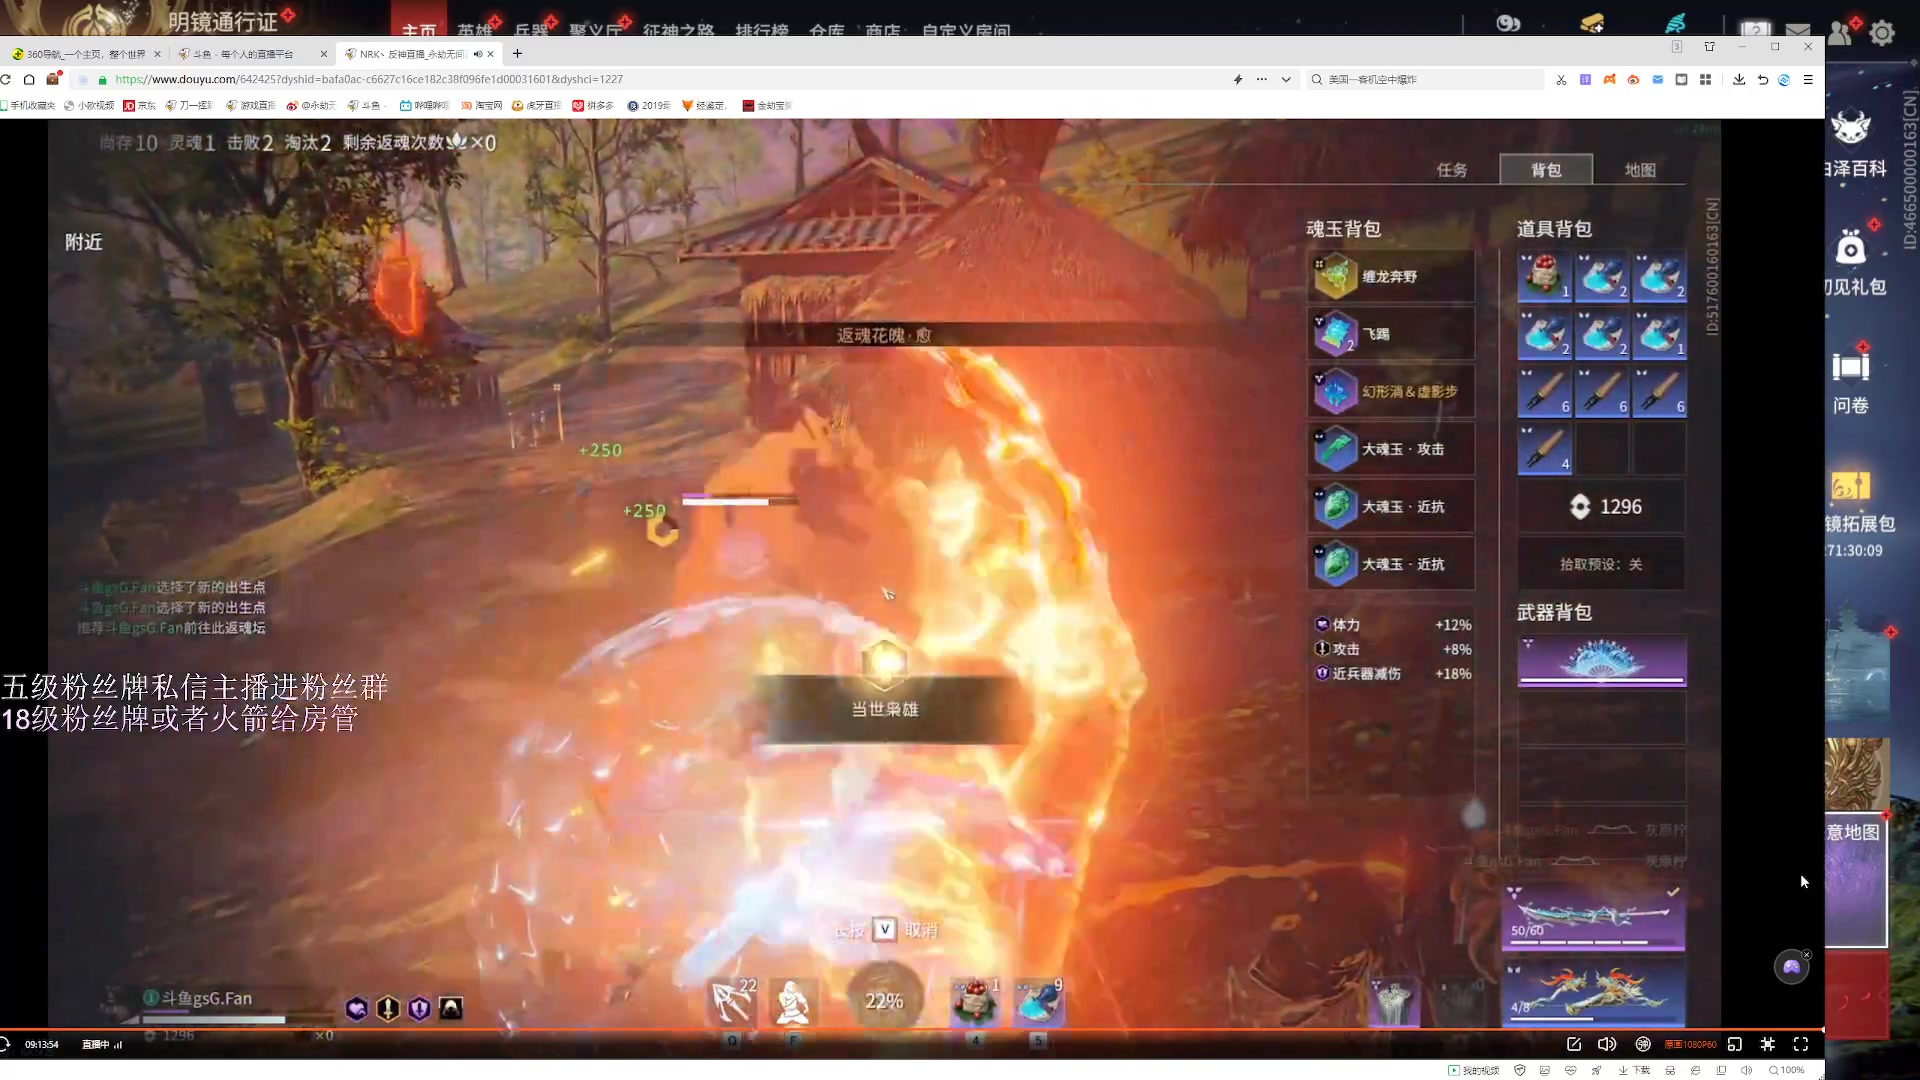The width and height of the screenshot is (1920, 1080).
Task: Open the scissors screenshot tool
Action: tap(1561, 79)
